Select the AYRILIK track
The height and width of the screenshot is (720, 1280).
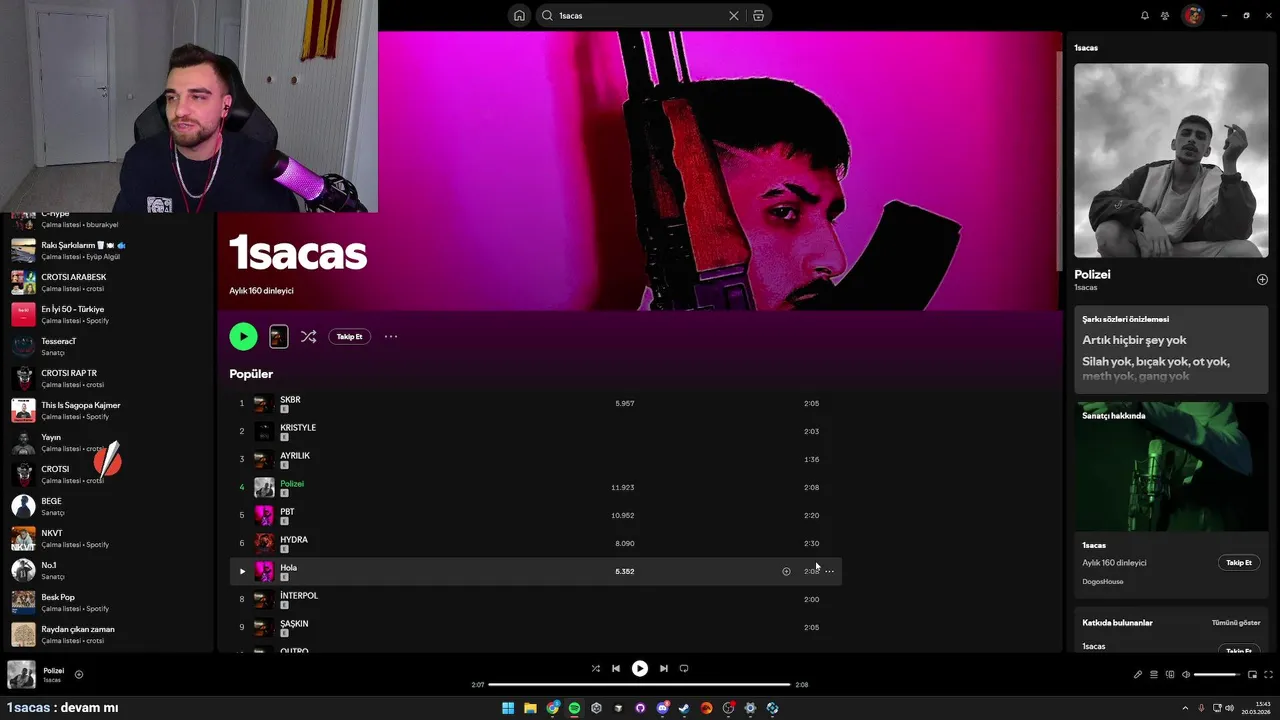tap(535, 459)
